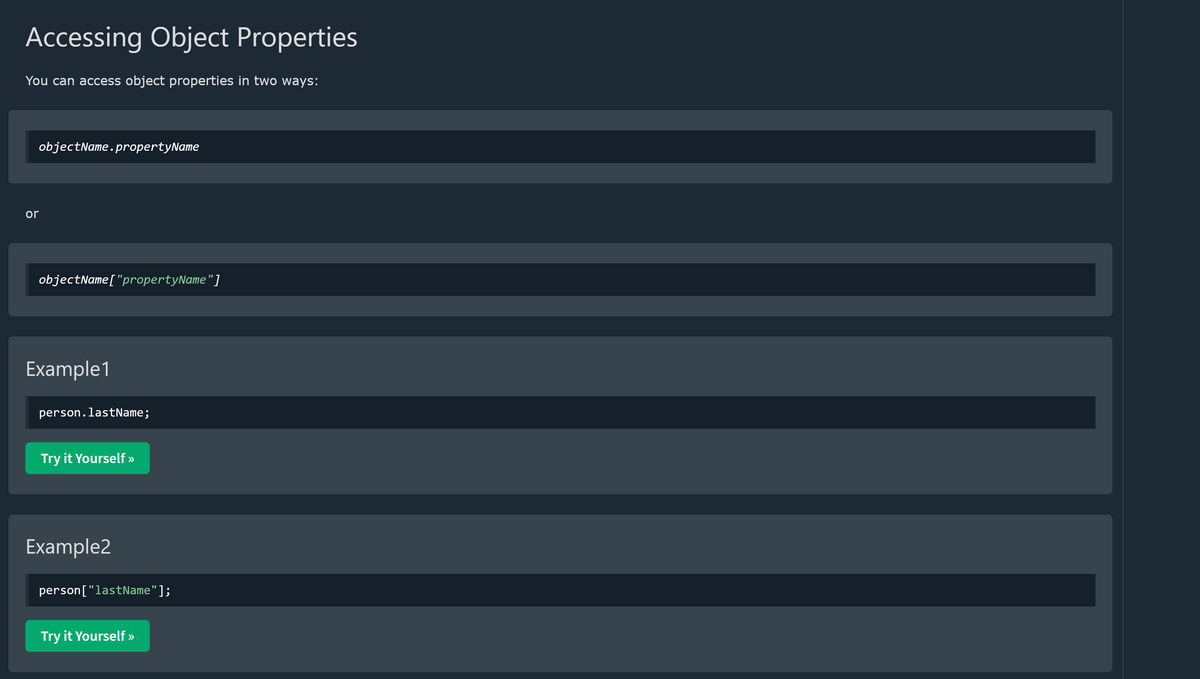This screenshot has width=1200, height=679.
Task: Click the person["lastName"]; code line
Action: pyautogui.click(x=560, y=590)
